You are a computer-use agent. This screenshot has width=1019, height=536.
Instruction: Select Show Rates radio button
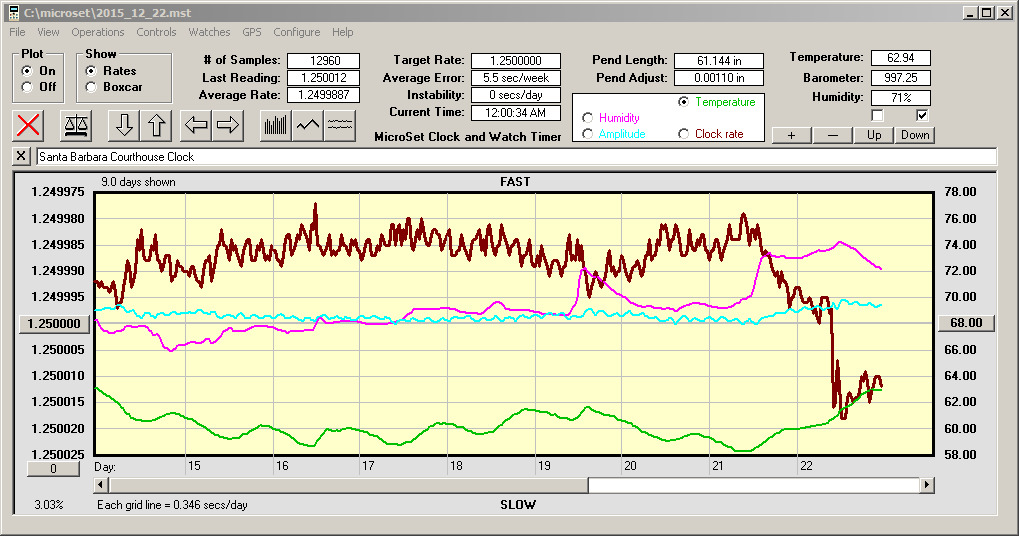91,71
